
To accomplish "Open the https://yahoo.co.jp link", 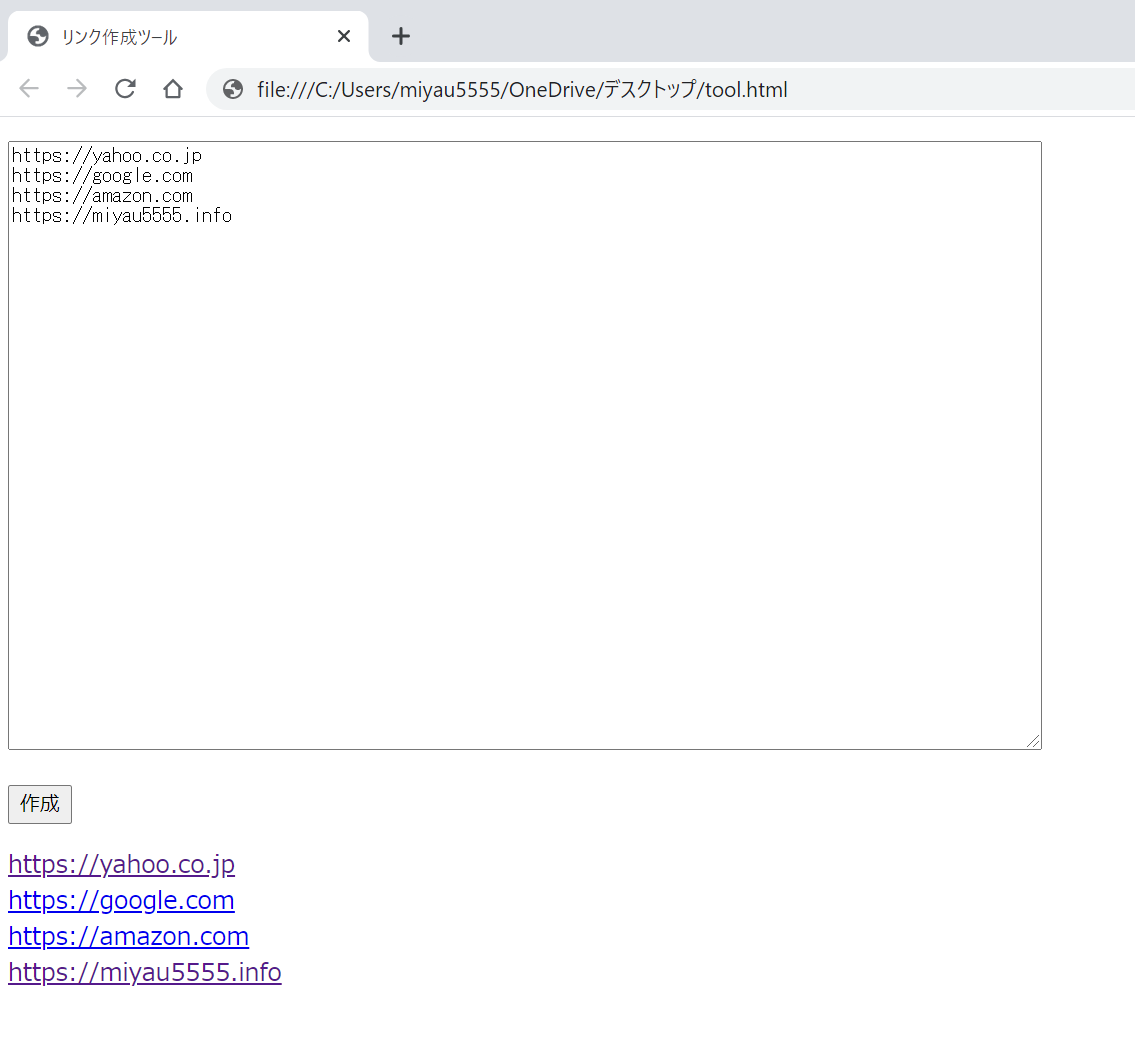I will tap(122, 865).
